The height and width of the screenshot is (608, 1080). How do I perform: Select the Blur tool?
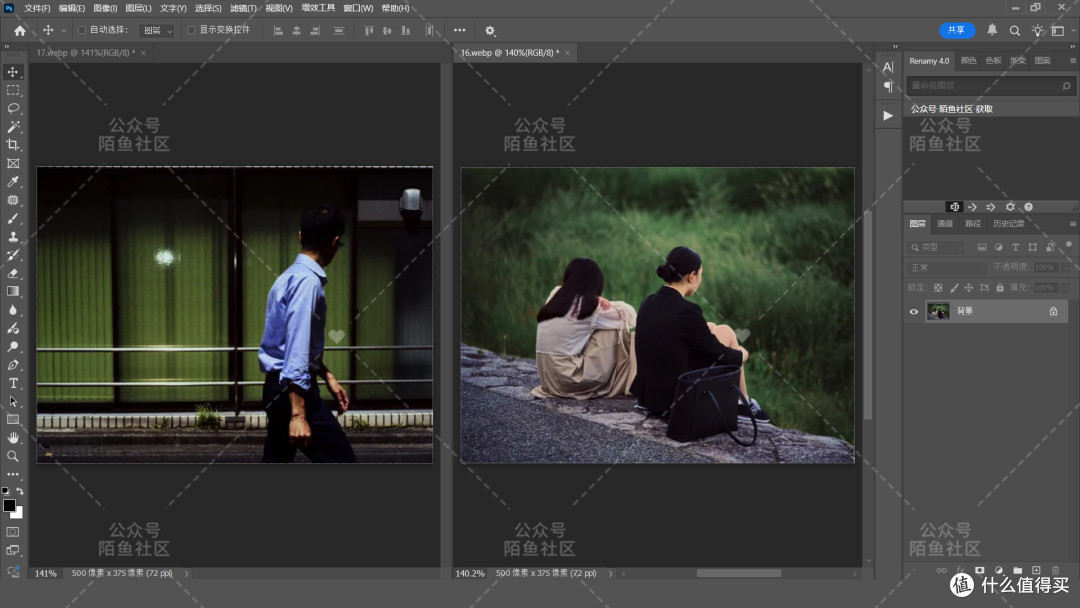13,310
